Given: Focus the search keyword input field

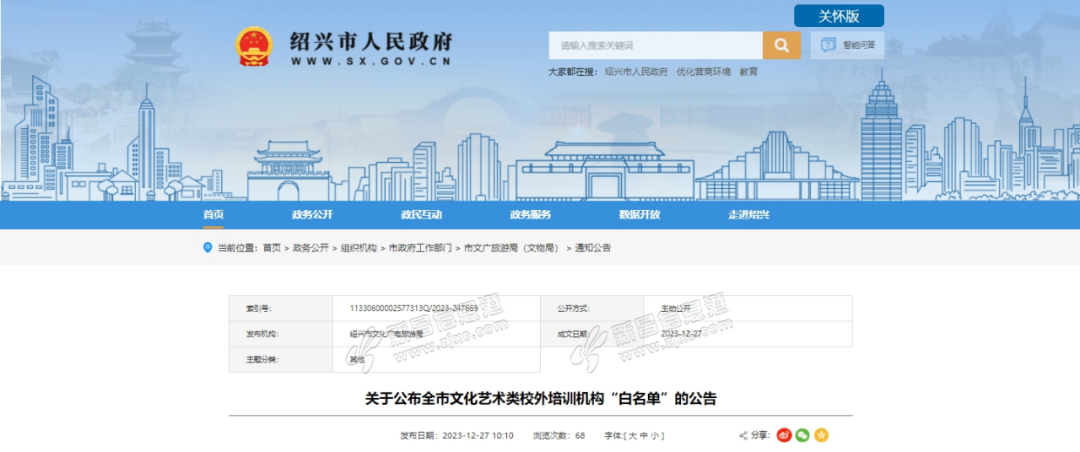Looking at the screenshot, I should (655, 45).
